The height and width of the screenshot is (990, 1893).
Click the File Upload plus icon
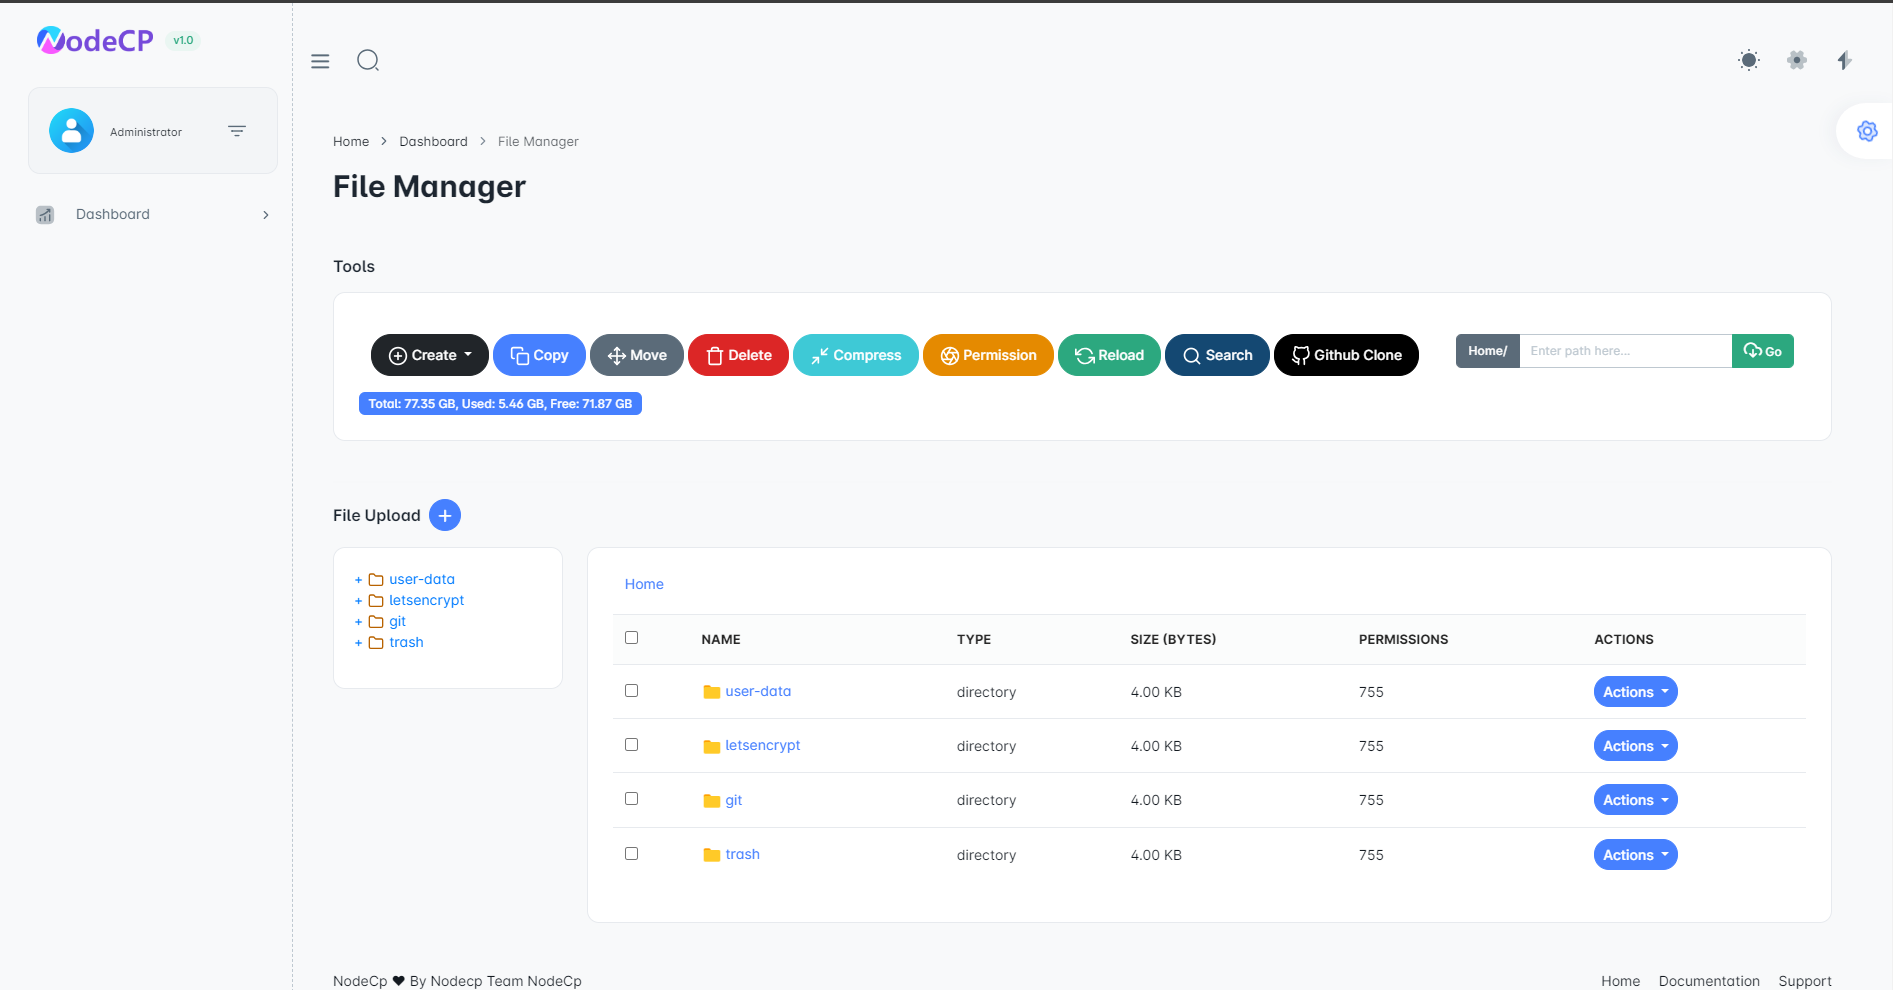tap(445, 515)
